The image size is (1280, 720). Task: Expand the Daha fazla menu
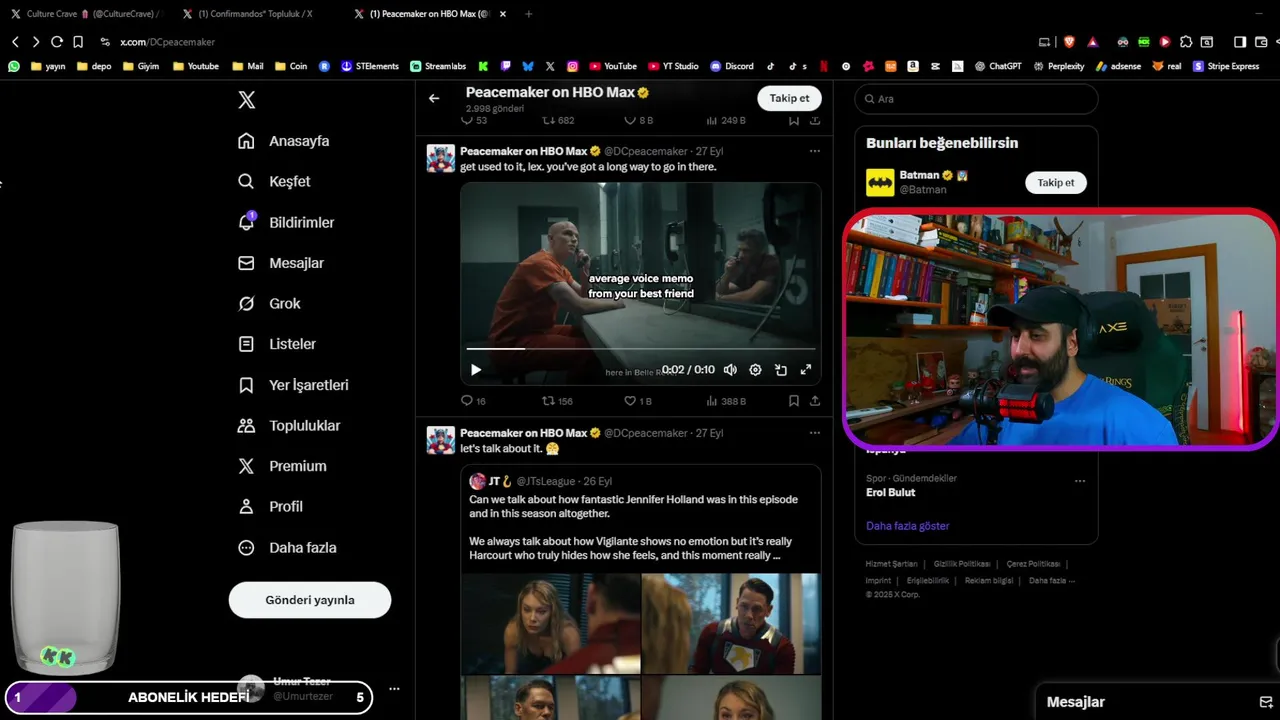coord(287,547)
